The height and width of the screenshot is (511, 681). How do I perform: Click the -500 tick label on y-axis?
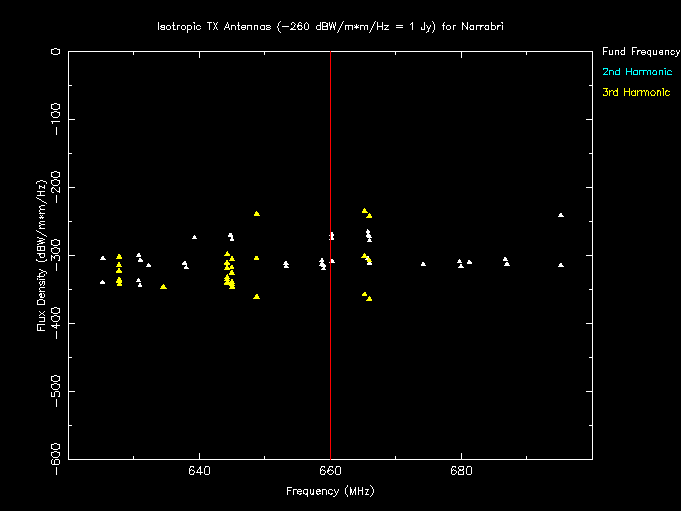(x=56, y=391)
